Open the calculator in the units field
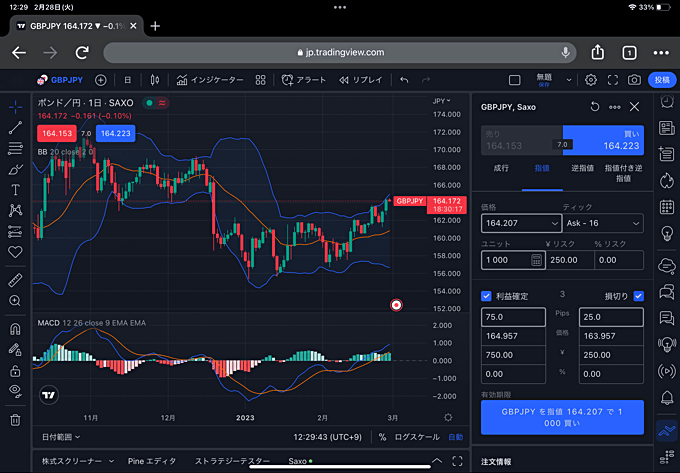This screenshot has width=680, height=473. click(x=536, y=260)
